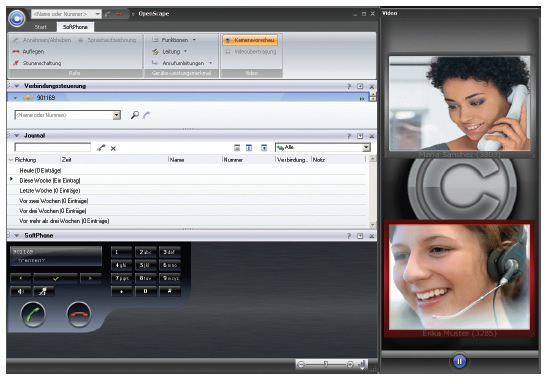Click the softphone star key
The height and width of the screenshot is (384, 546).
coord(121,291)
